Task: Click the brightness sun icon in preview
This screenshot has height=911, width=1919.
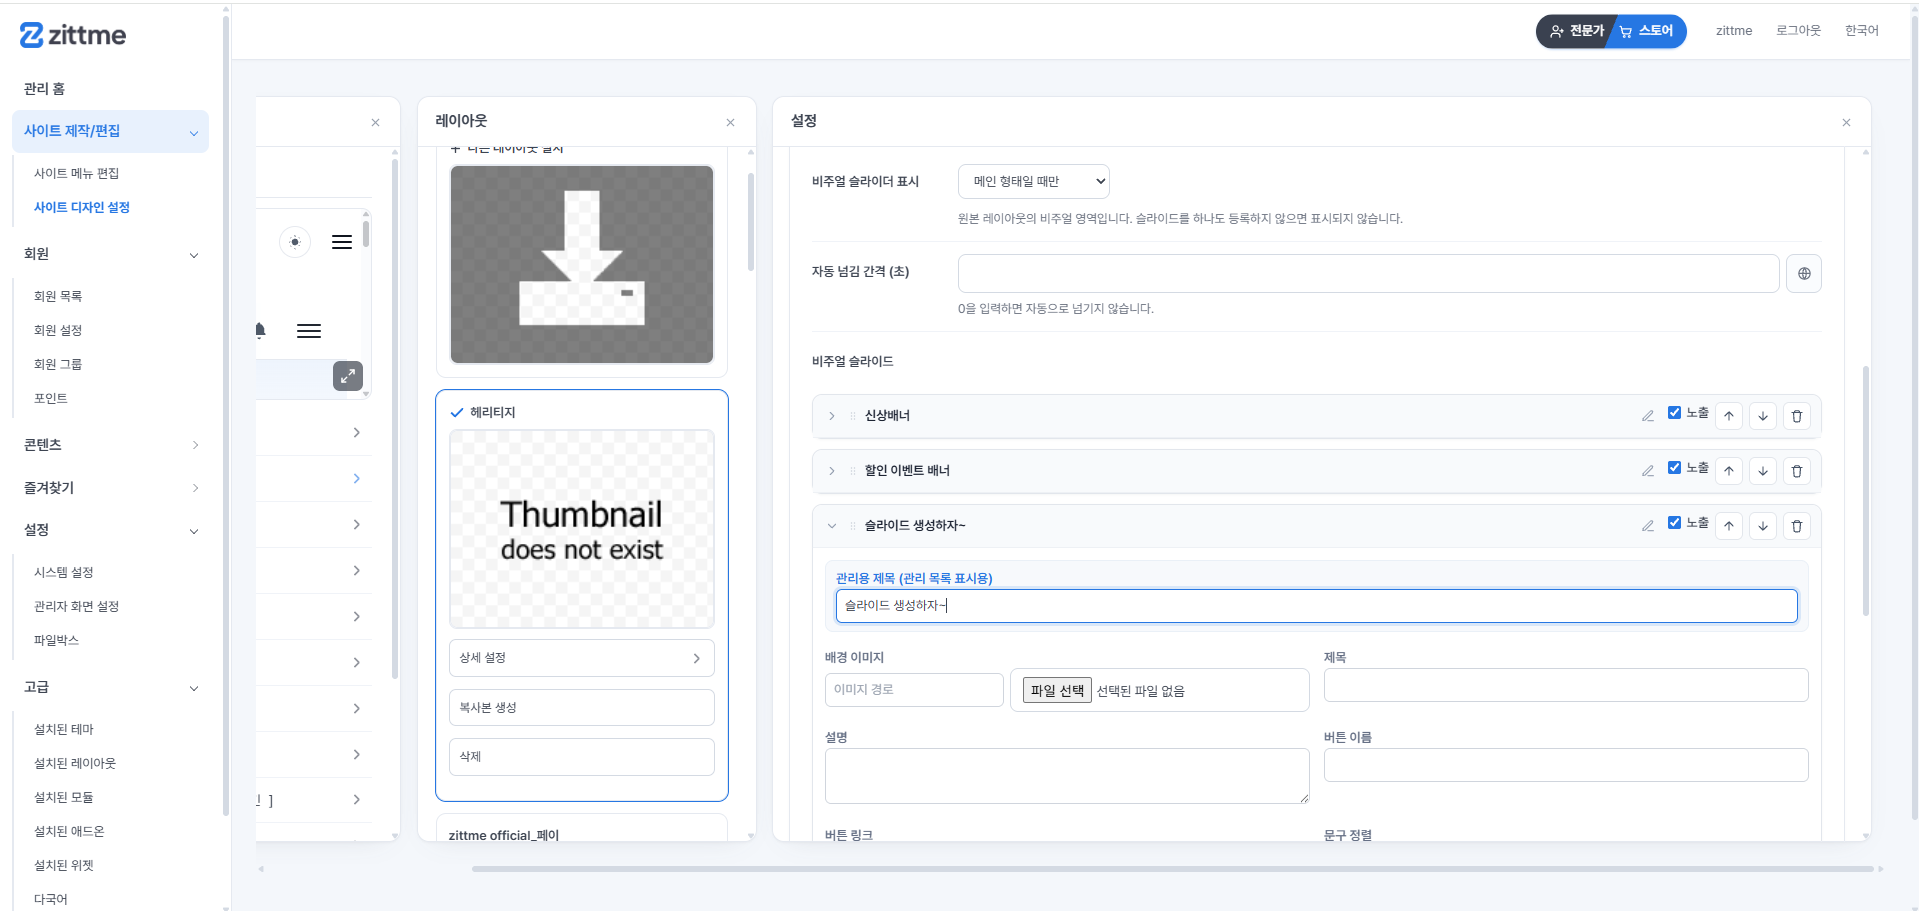Action: click(295, 242)
